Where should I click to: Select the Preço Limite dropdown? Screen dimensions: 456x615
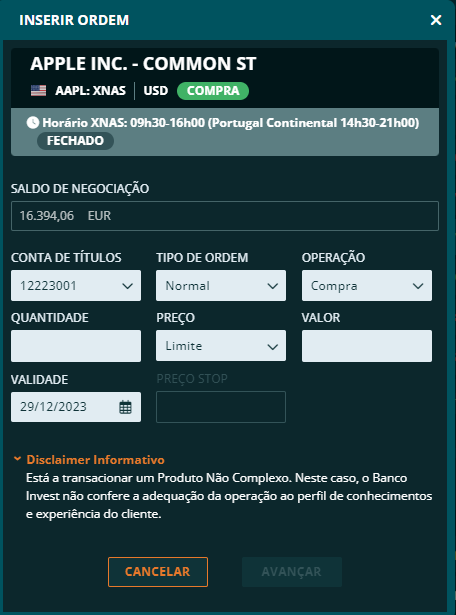click(x=221, y=346)
